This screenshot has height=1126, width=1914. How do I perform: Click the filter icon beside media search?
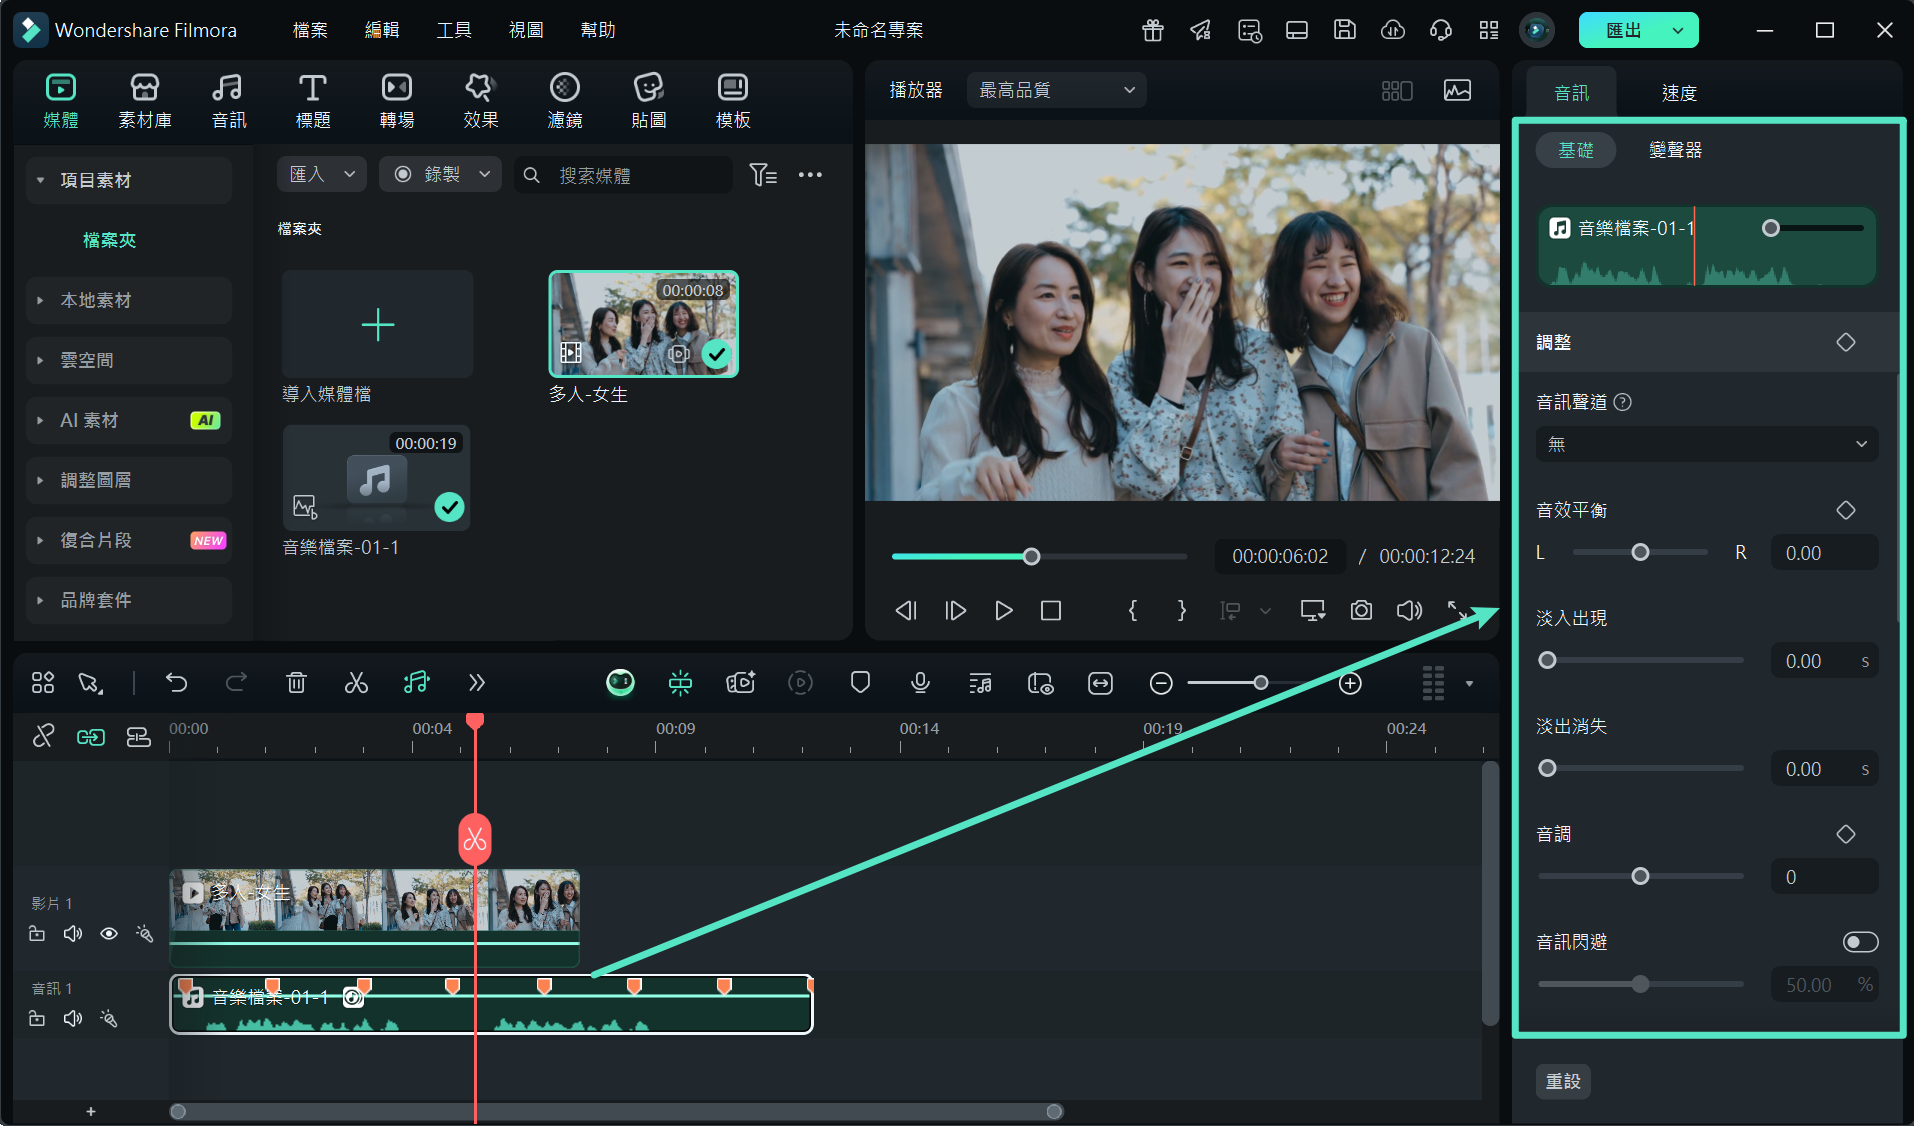tap(763, 175)
